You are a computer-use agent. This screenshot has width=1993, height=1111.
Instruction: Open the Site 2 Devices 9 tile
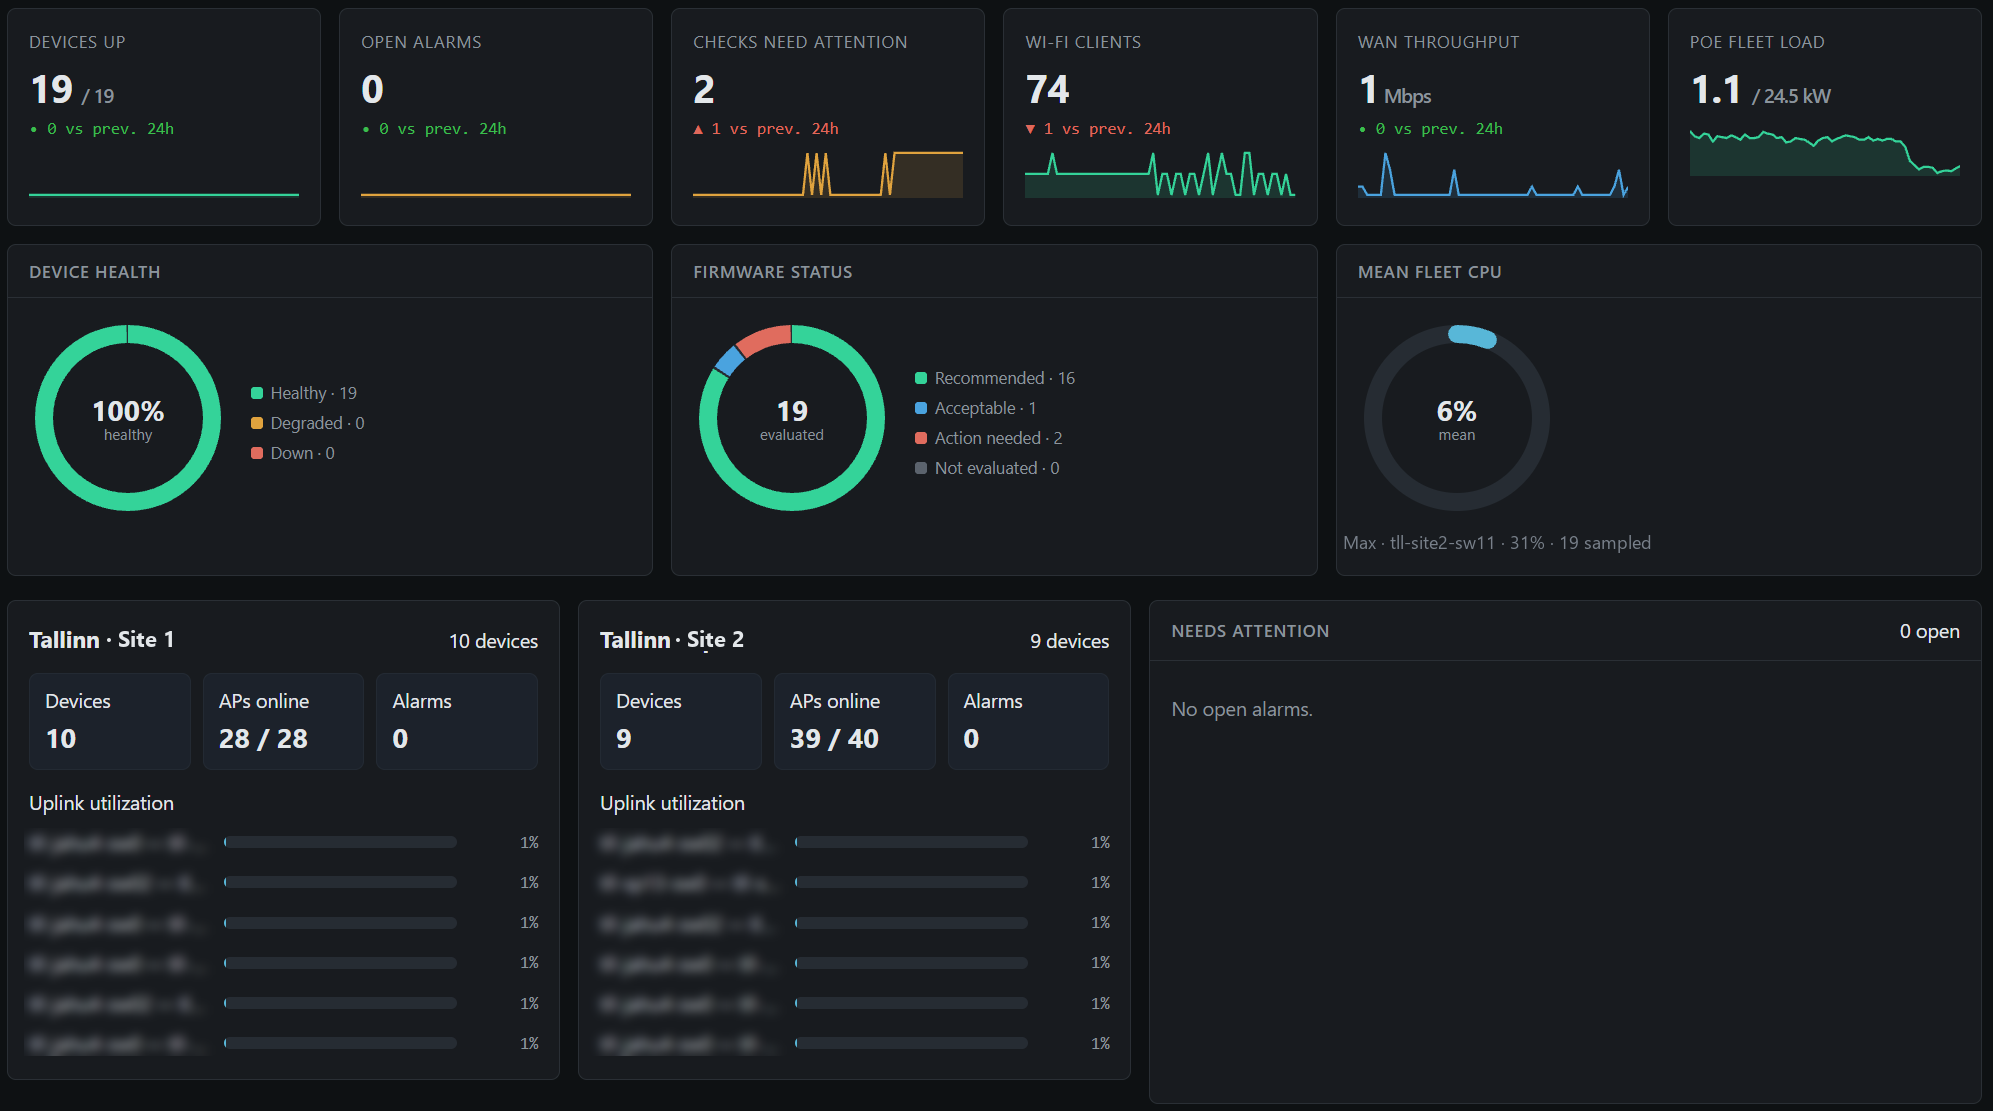681,721
